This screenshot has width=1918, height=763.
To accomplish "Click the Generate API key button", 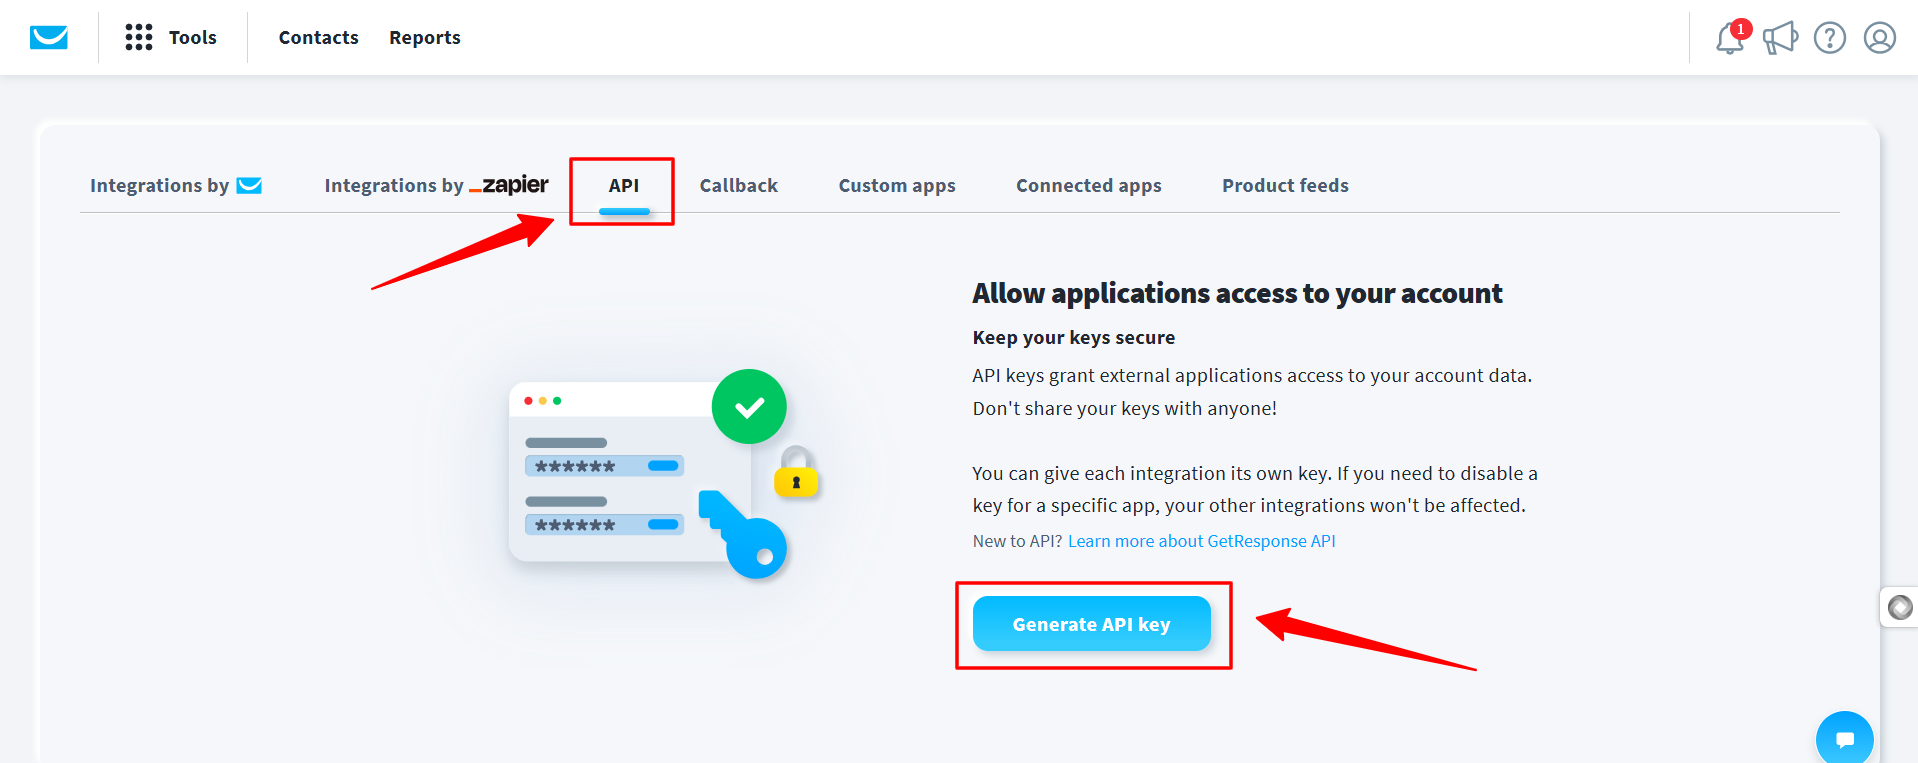I will [x=1092, y=623].
